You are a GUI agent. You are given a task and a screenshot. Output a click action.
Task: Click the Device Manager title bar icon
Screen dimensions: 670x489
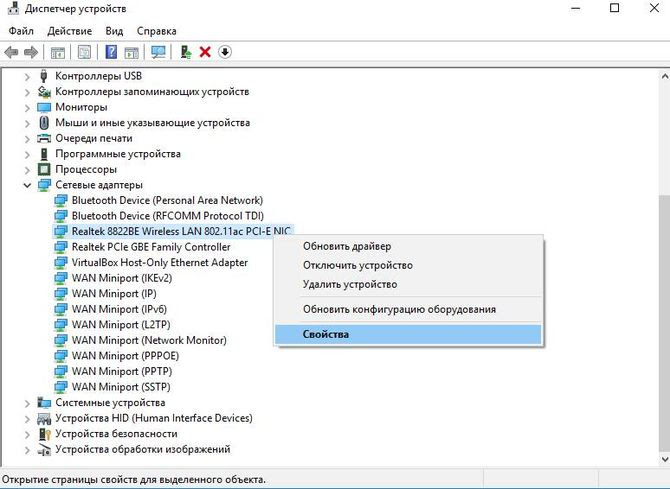coord(14,9)
